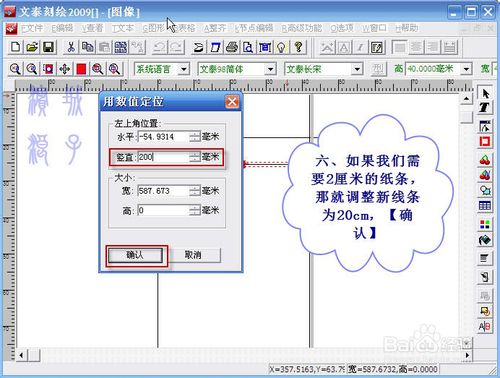Image resolution: width=500 pixels, height=378 pixels.
Task: Open the 系统语言 language dropdown
Action: pyautogui.click(x=184, y=69)
